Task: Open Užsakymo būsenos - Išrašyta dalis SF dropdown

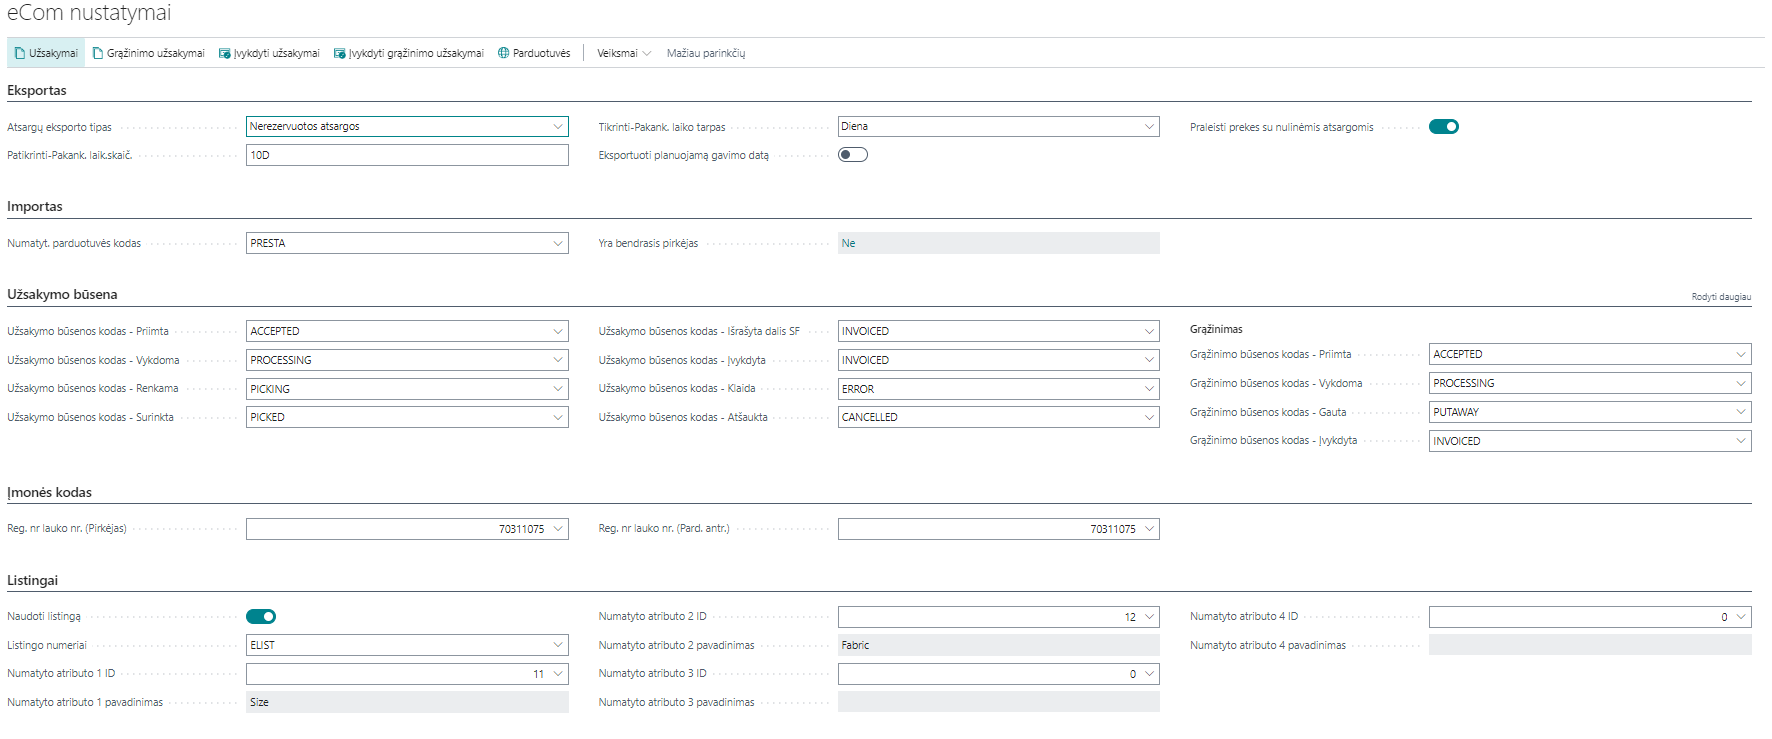Action: tap(1149, 331)
